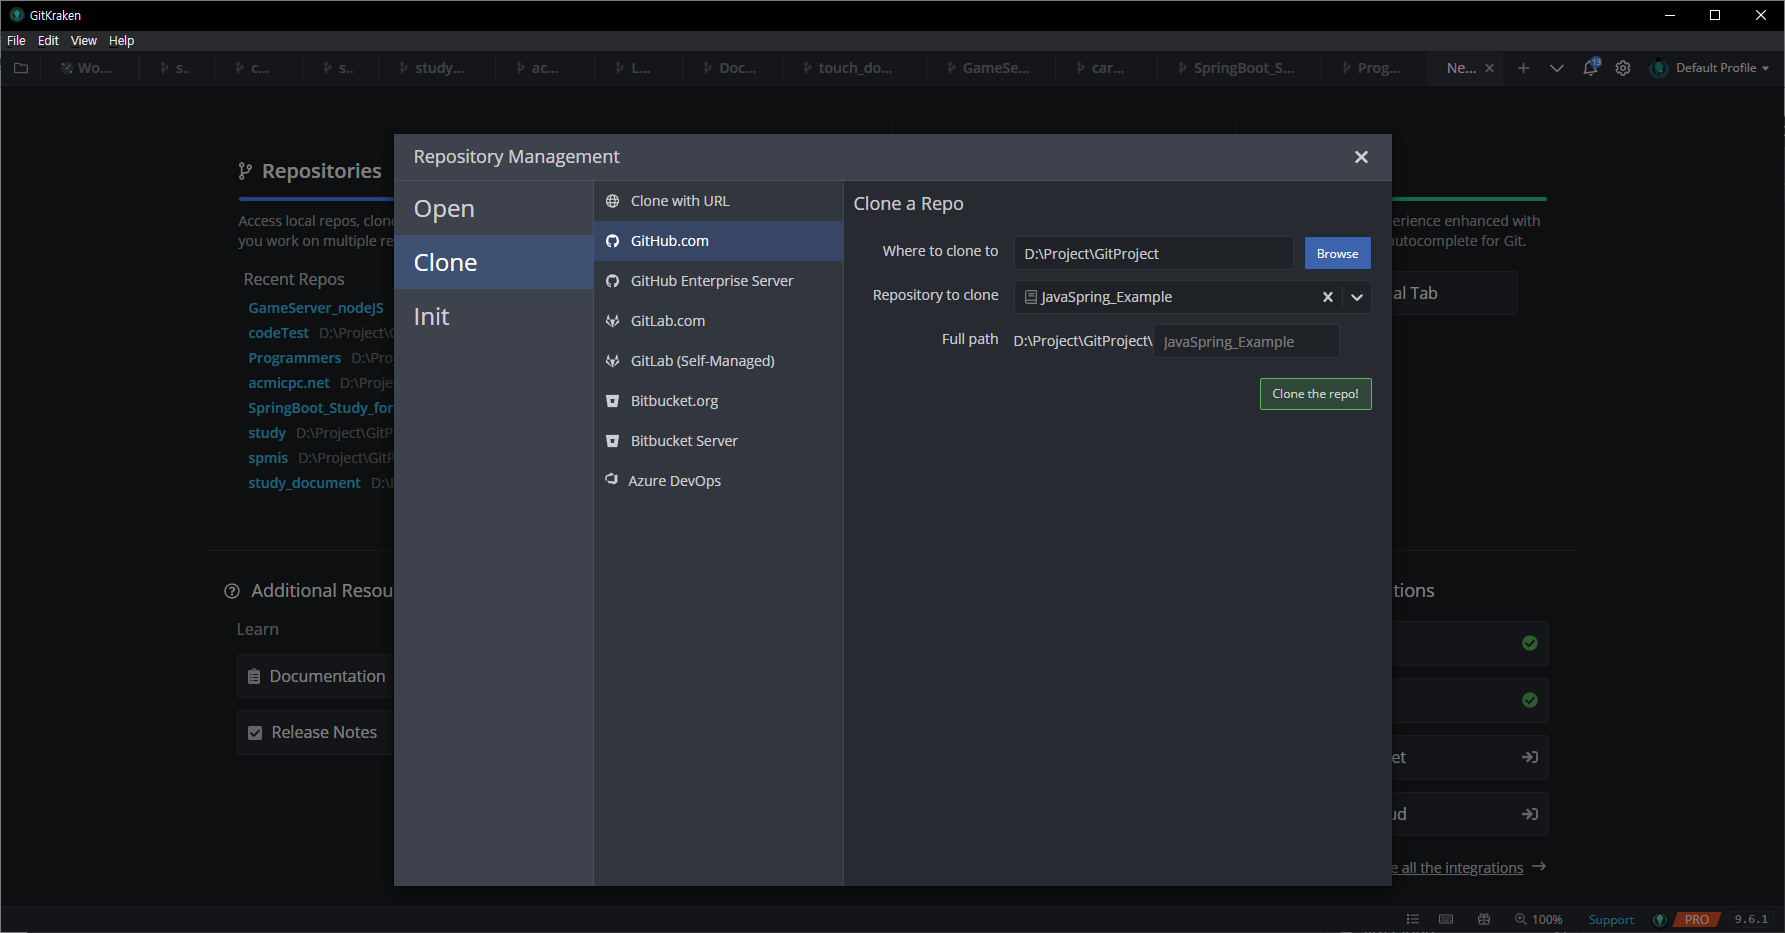Image resolution: width=1785 pixels, height=933 pixels.
Task: Open recent repo Programmers
Action: (x=295, y=358)
